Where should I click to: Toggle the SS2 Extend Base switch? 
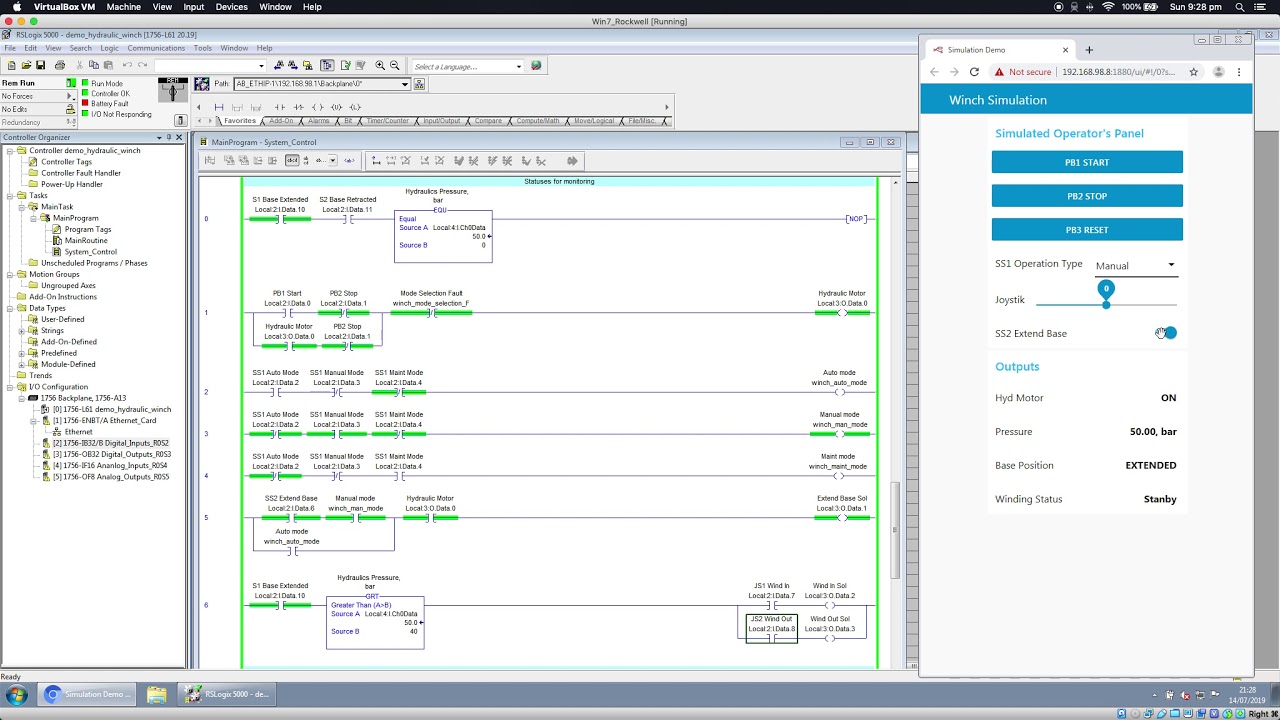coord(1167,333)
